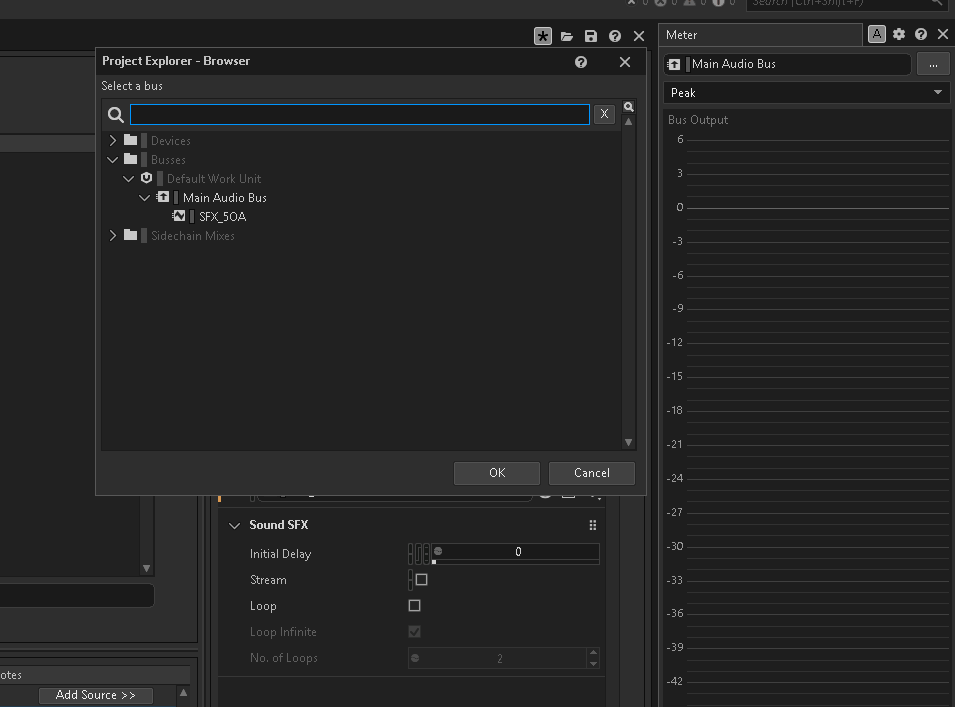Select the SFX_5OA bus label

[x=222, y=217]
